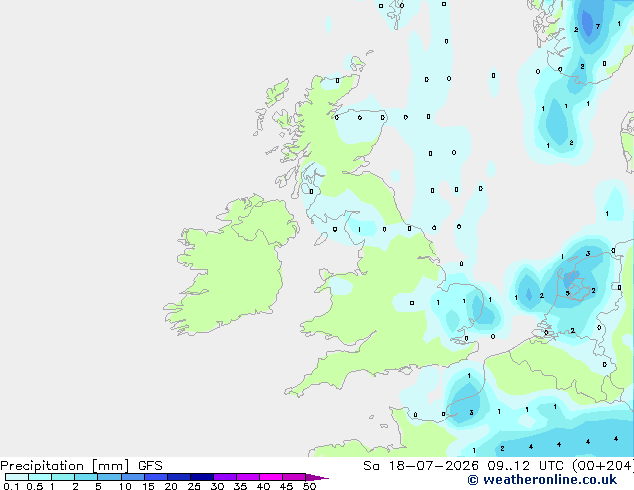Click the legend arrow tip beyond 50 mm

pyautogui.click(x=317, y=477)
